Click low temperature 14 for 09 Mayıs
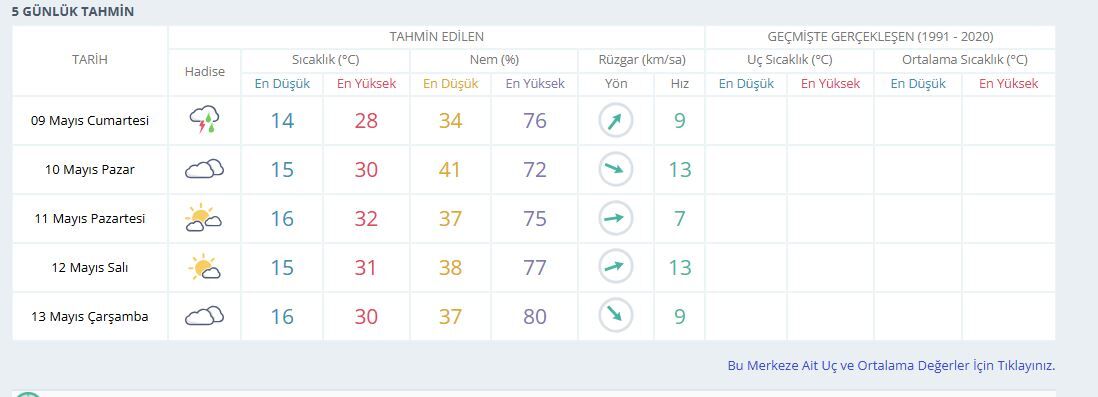This screenshot has height=397, width=1098. [x=282, y=120]
